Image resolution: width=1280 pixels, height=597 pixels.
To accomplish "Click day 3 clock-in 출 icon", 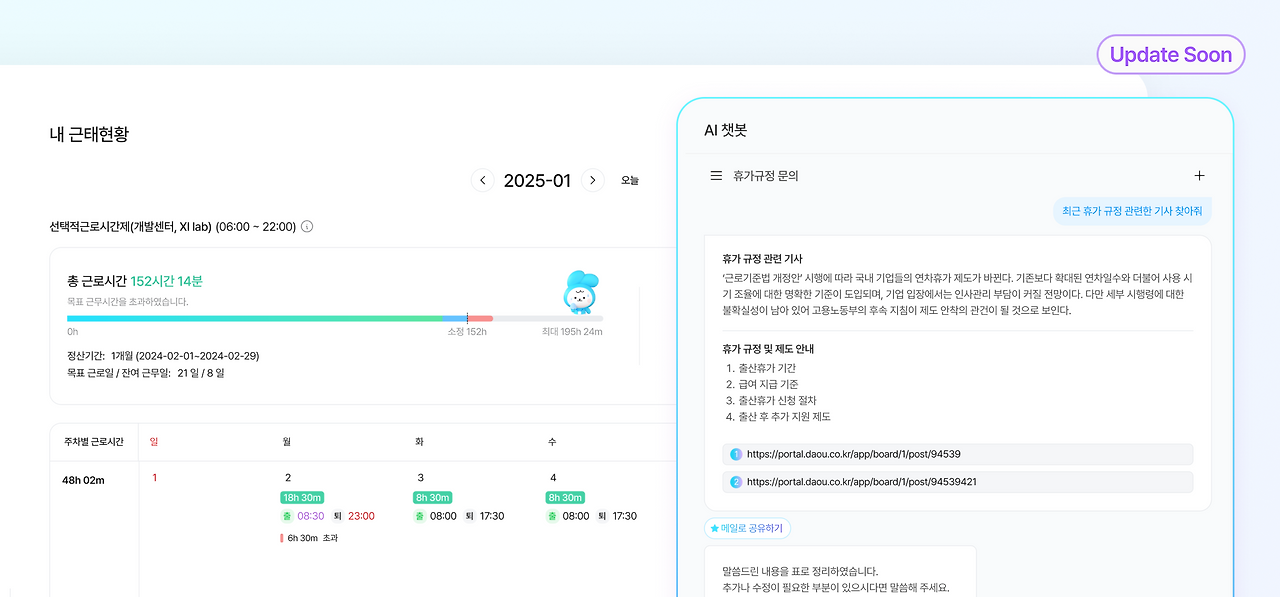I will [419, 516].
